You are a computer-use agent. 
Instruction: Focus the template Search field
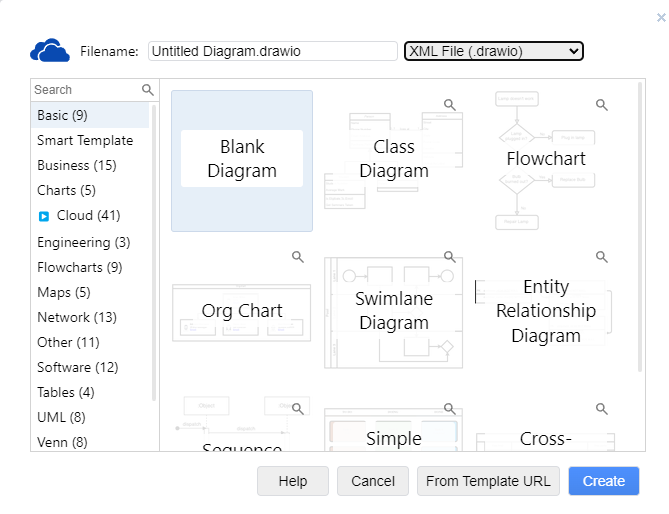pyautogui.click(x=85, y=90)
